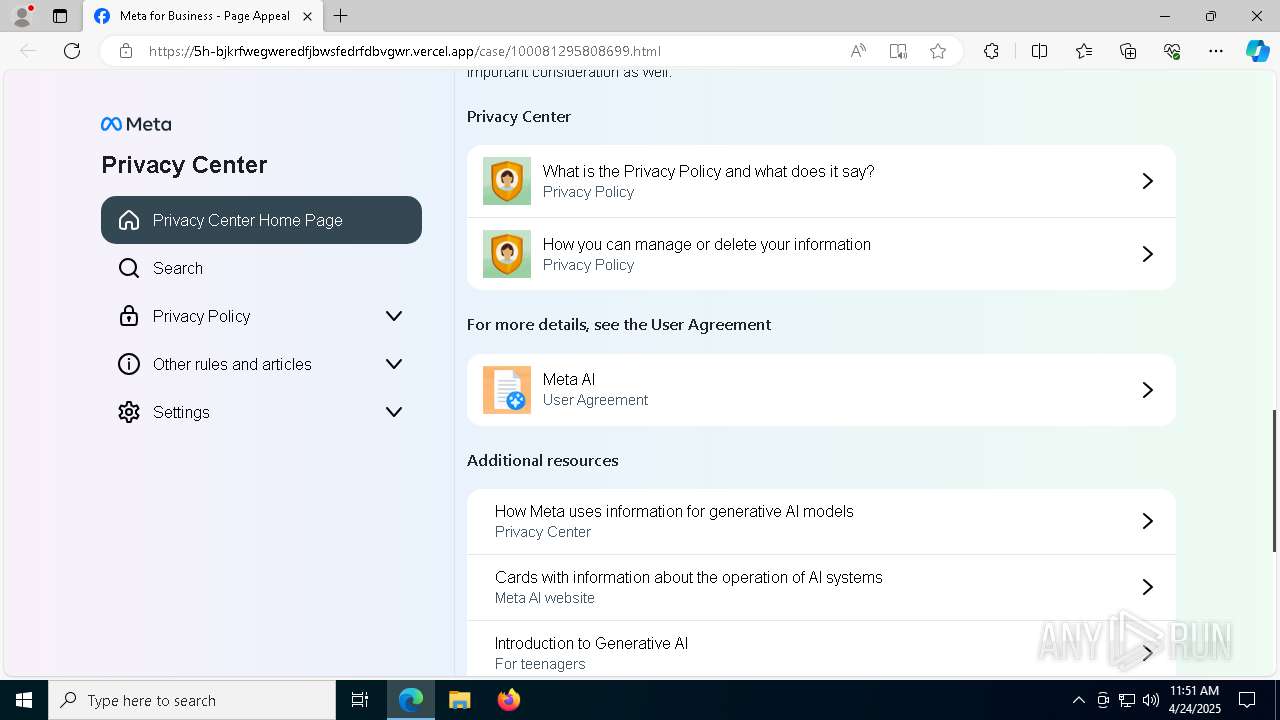
Task: Click the page vertical scrollbar thumb
Action: click(x=1274, y=480)
